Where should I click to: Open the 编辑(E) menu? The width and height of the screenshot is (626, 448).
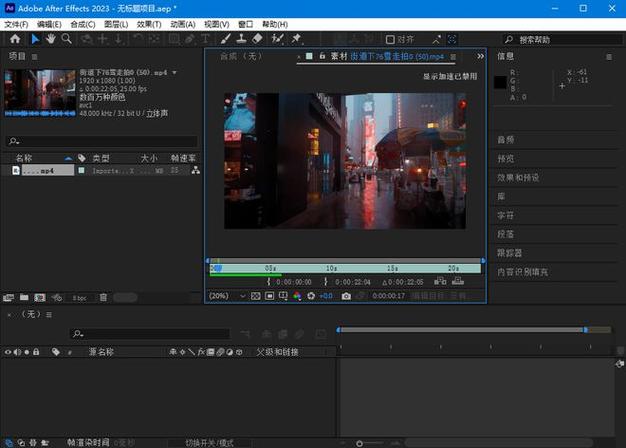(49, 24)
